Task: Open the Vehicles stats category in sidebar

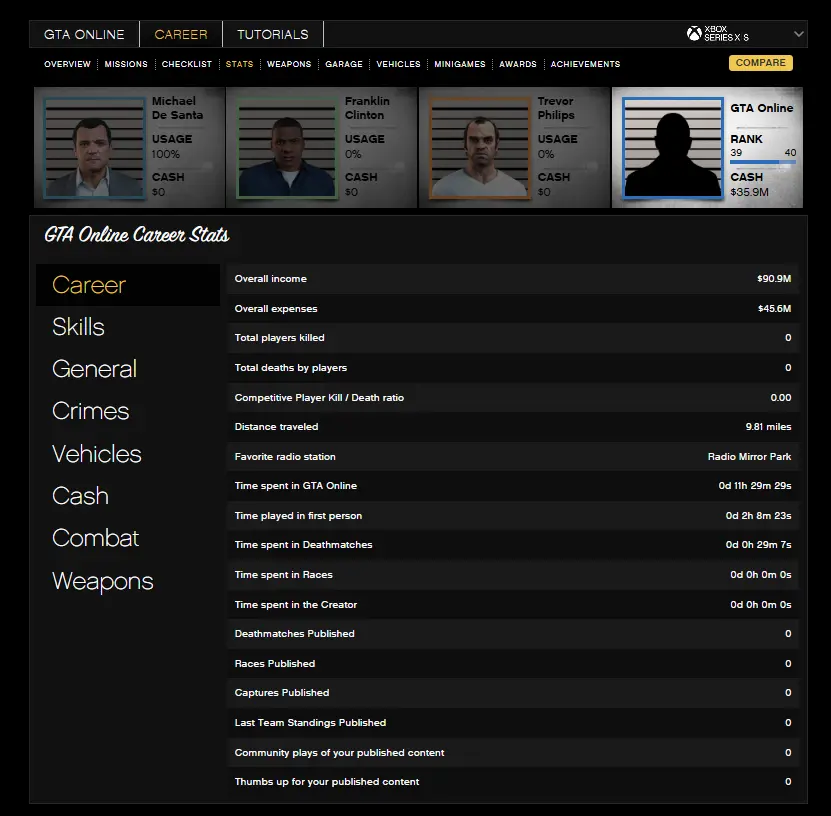Action: coord(97,454)
